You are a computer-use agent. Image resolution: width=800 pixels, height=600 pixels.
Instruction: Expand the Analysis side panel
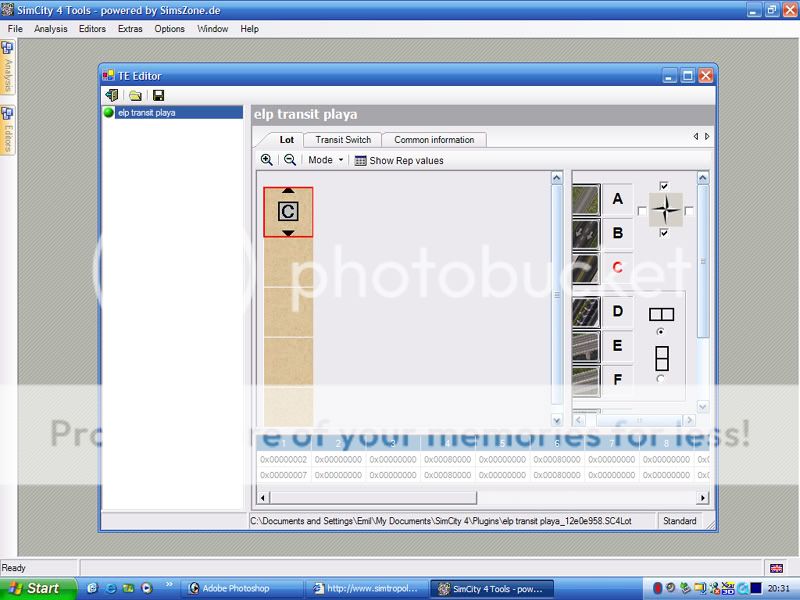(x=7, y=68)
